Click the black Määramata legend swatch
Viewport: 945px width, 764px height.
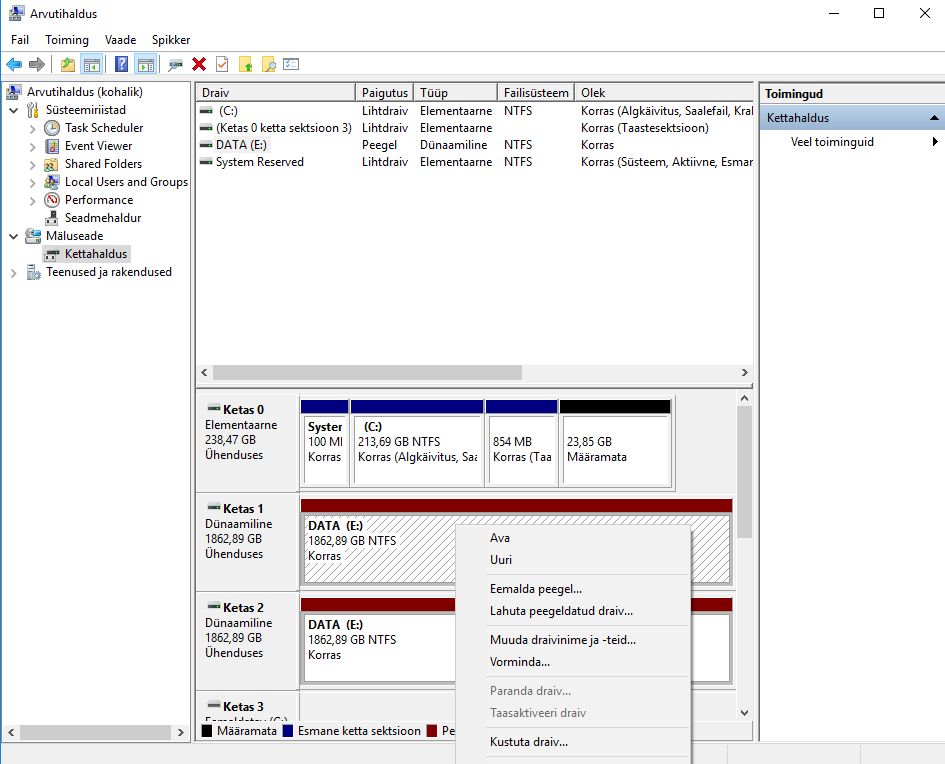tap(207, 731)
